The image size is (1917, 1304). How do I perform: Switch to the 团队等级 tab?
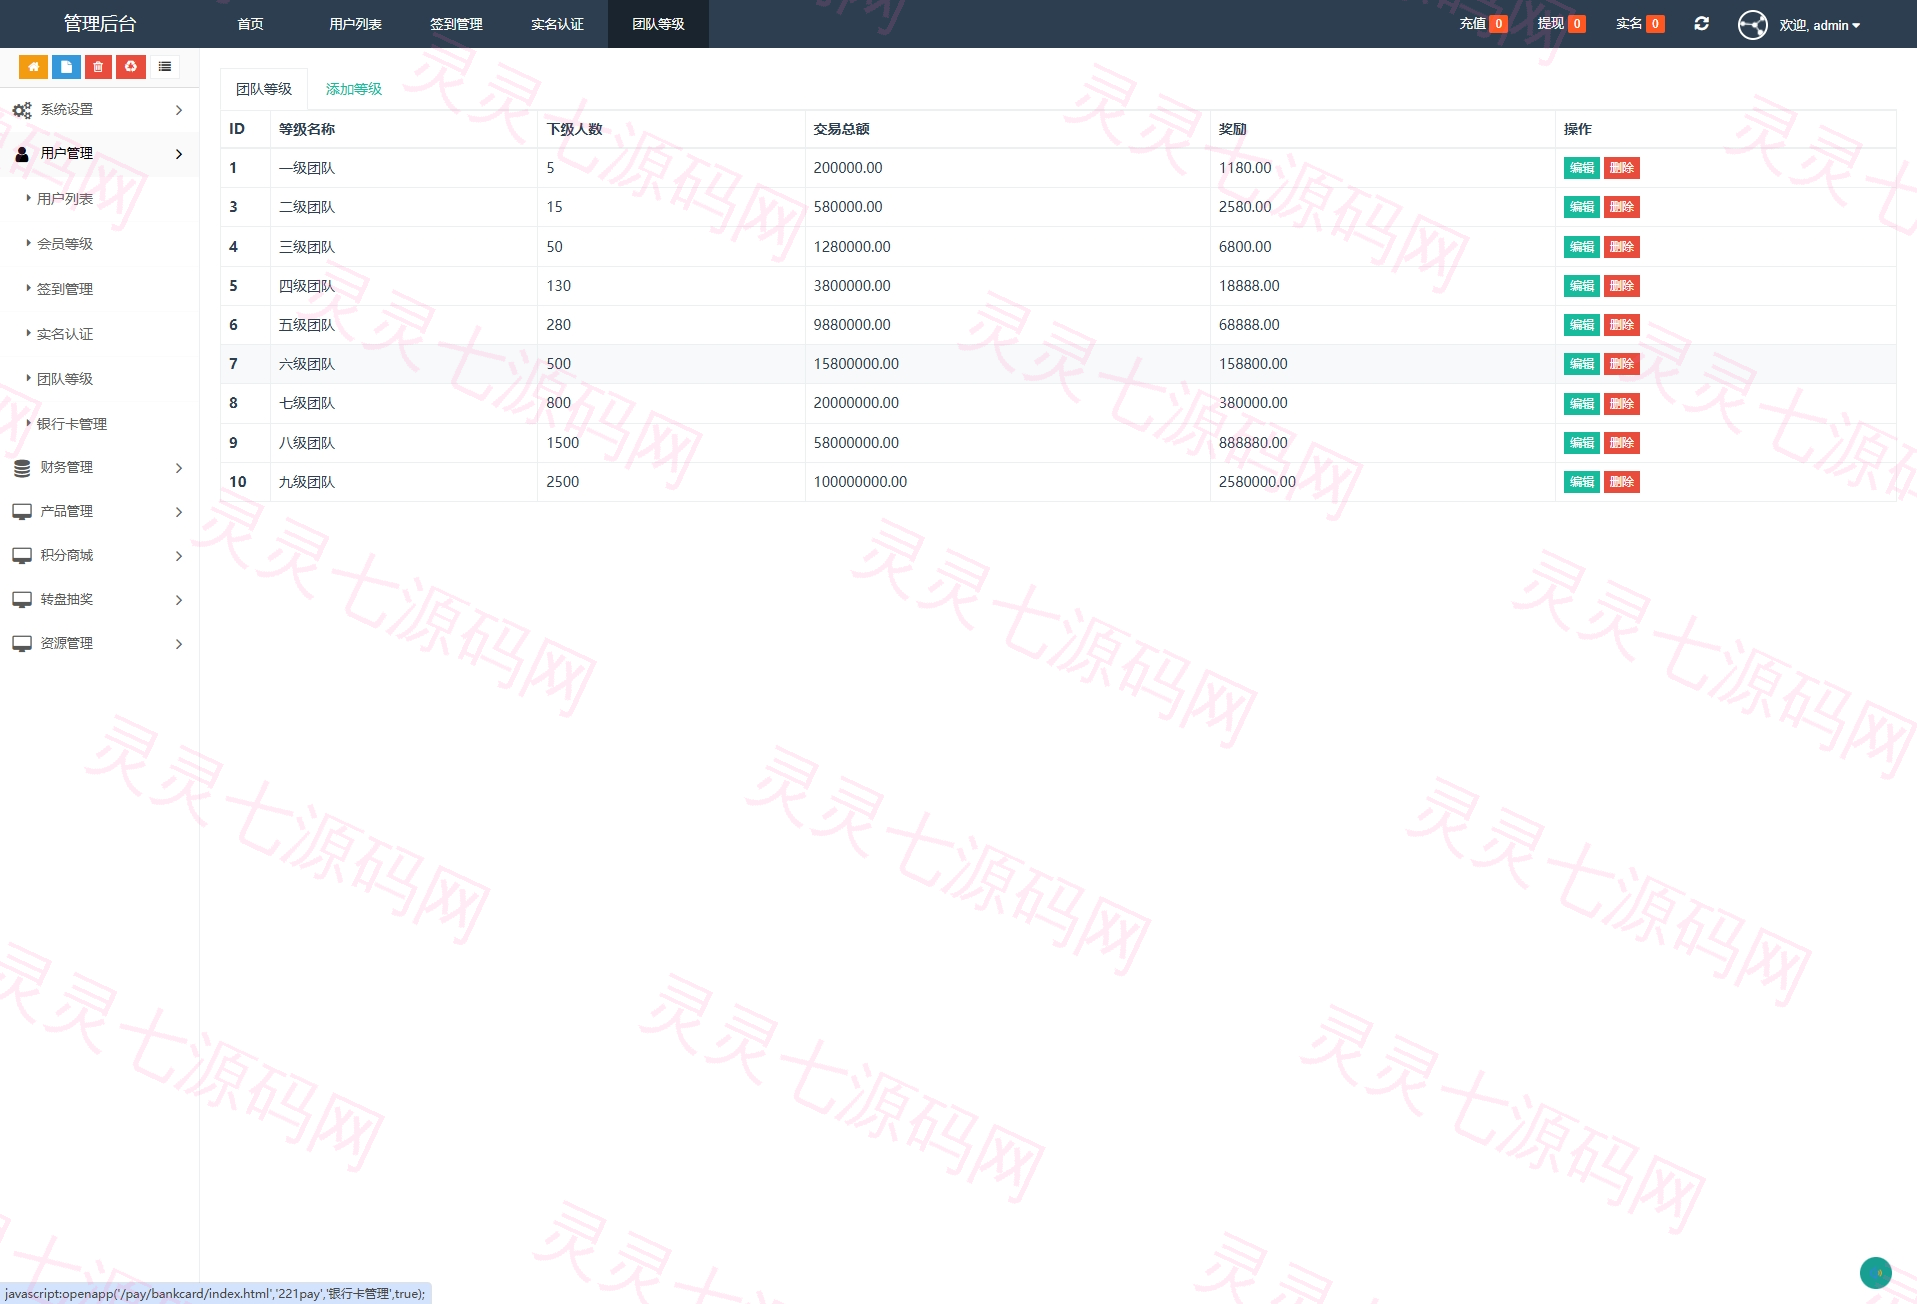click(x=264, y=89)
